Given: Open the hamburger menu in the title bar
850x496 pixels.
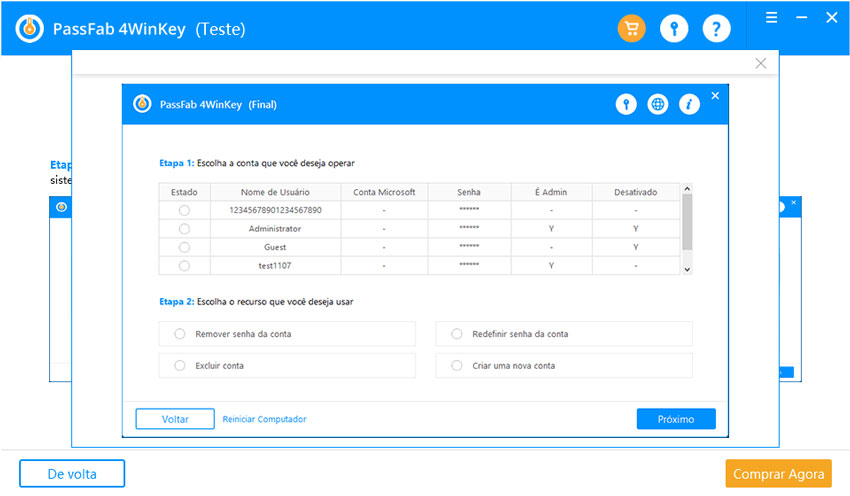Looking at the screenshot, I should coord(771,17).
